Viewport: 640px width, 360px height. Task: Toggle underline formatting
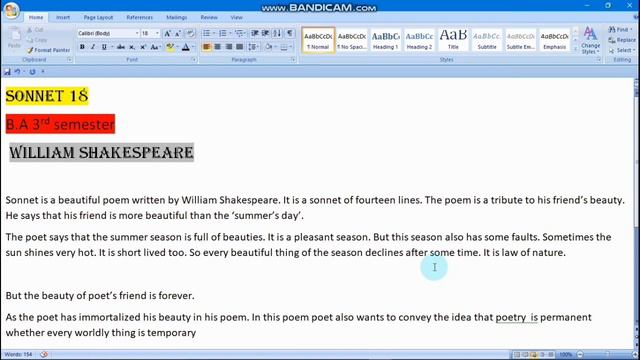(x=104, y=47)
